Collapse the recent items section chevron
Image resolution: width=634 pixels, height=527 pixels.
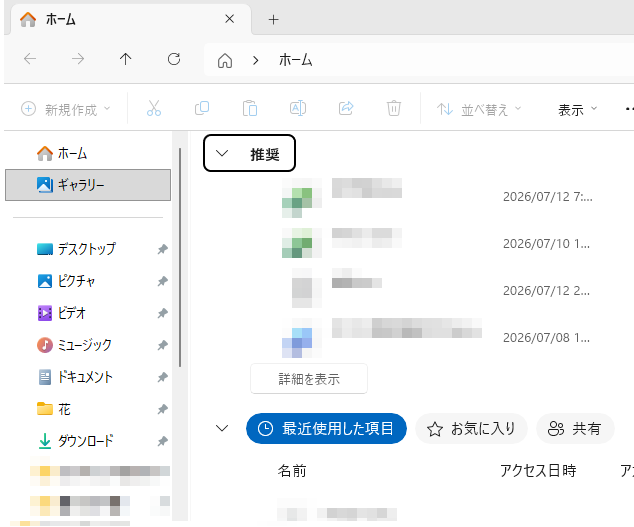click(222, 428)
